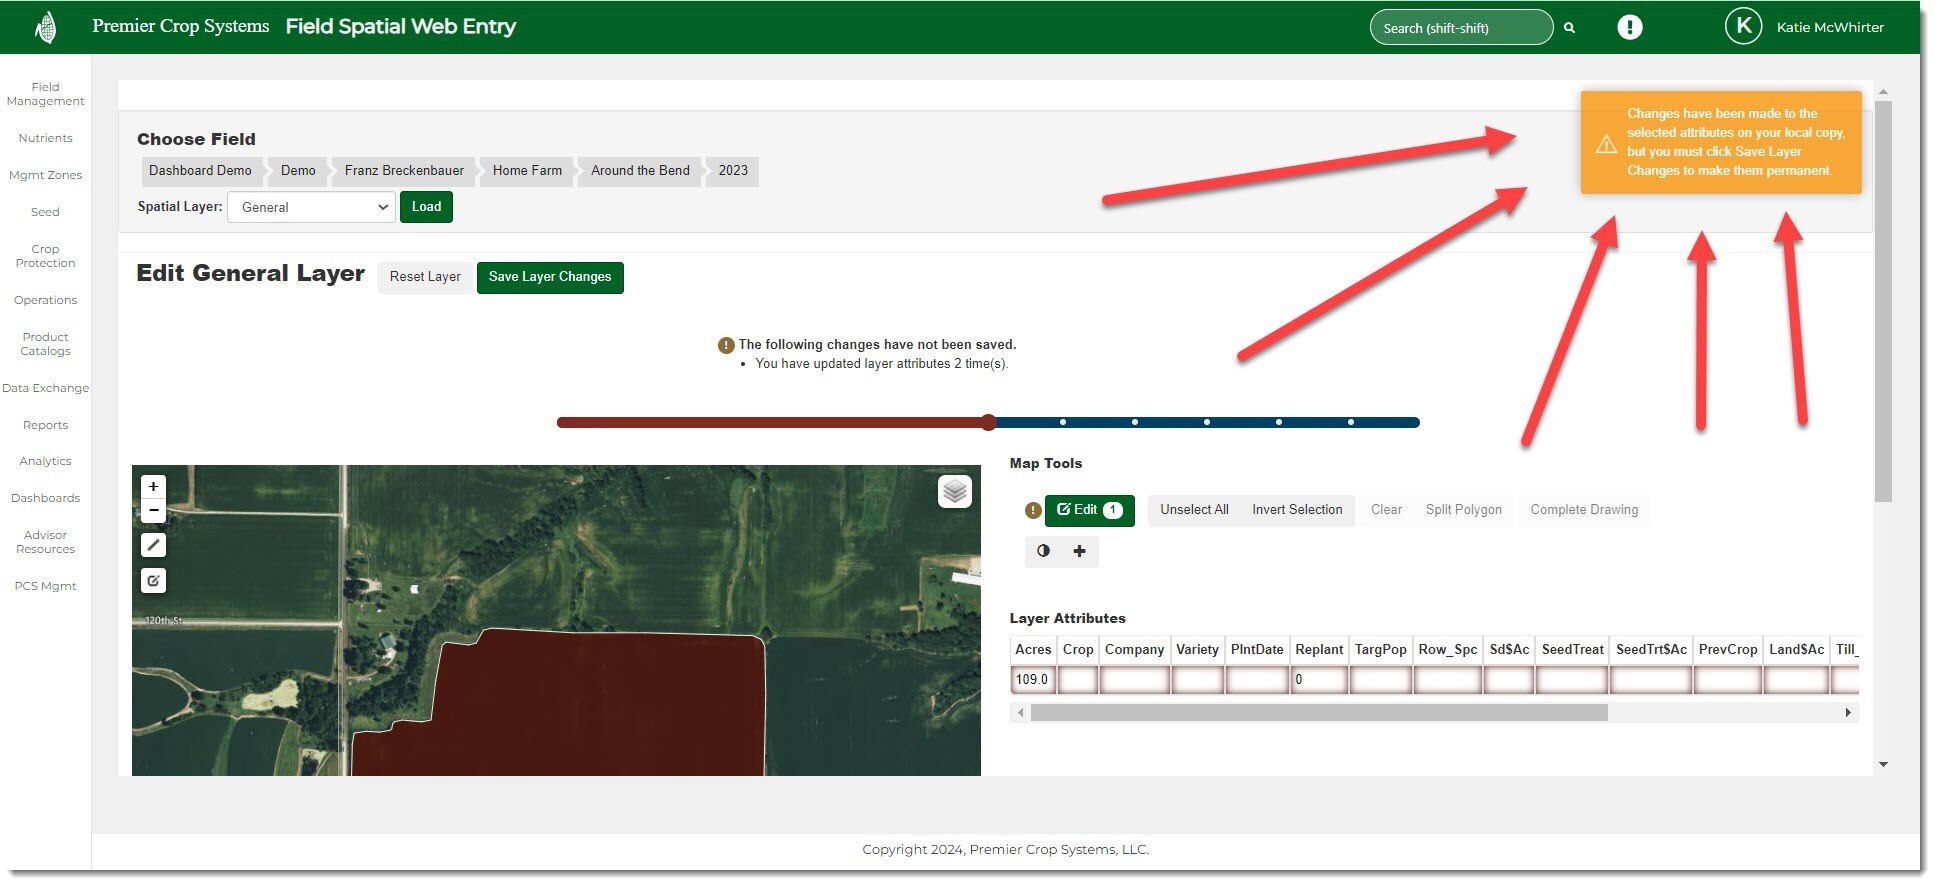Screen dimensions: 1935x885
Task: Toggle the green Edit mode button
Action: tap(1089, 510)
